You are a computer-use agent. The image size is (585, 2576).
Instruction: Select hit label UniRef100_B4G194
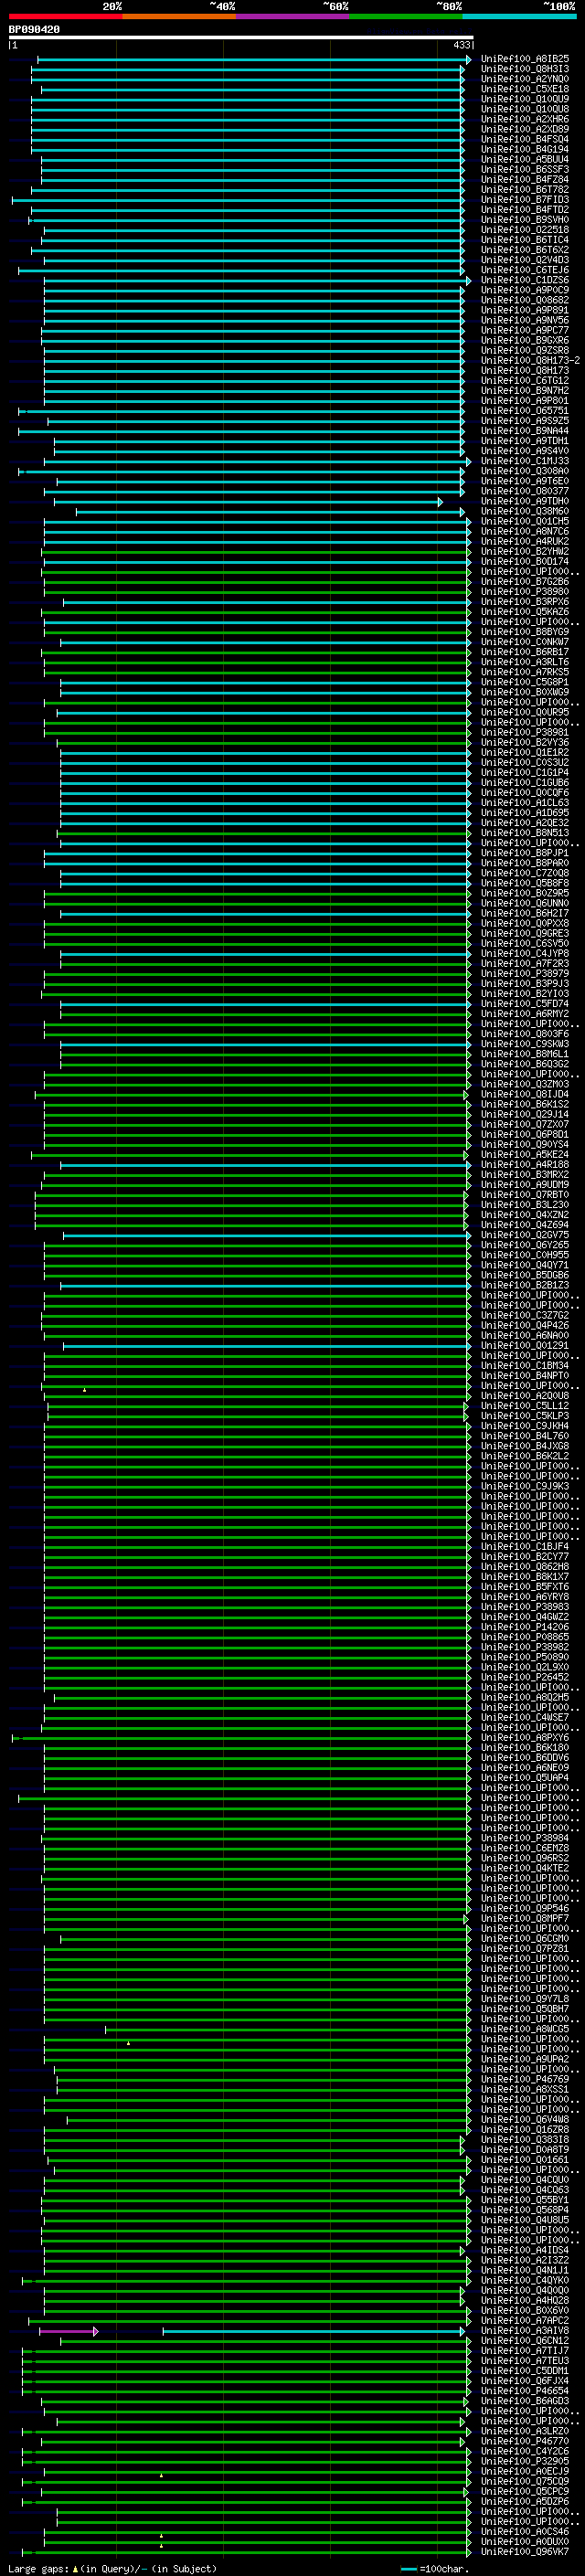coord(524,149)
